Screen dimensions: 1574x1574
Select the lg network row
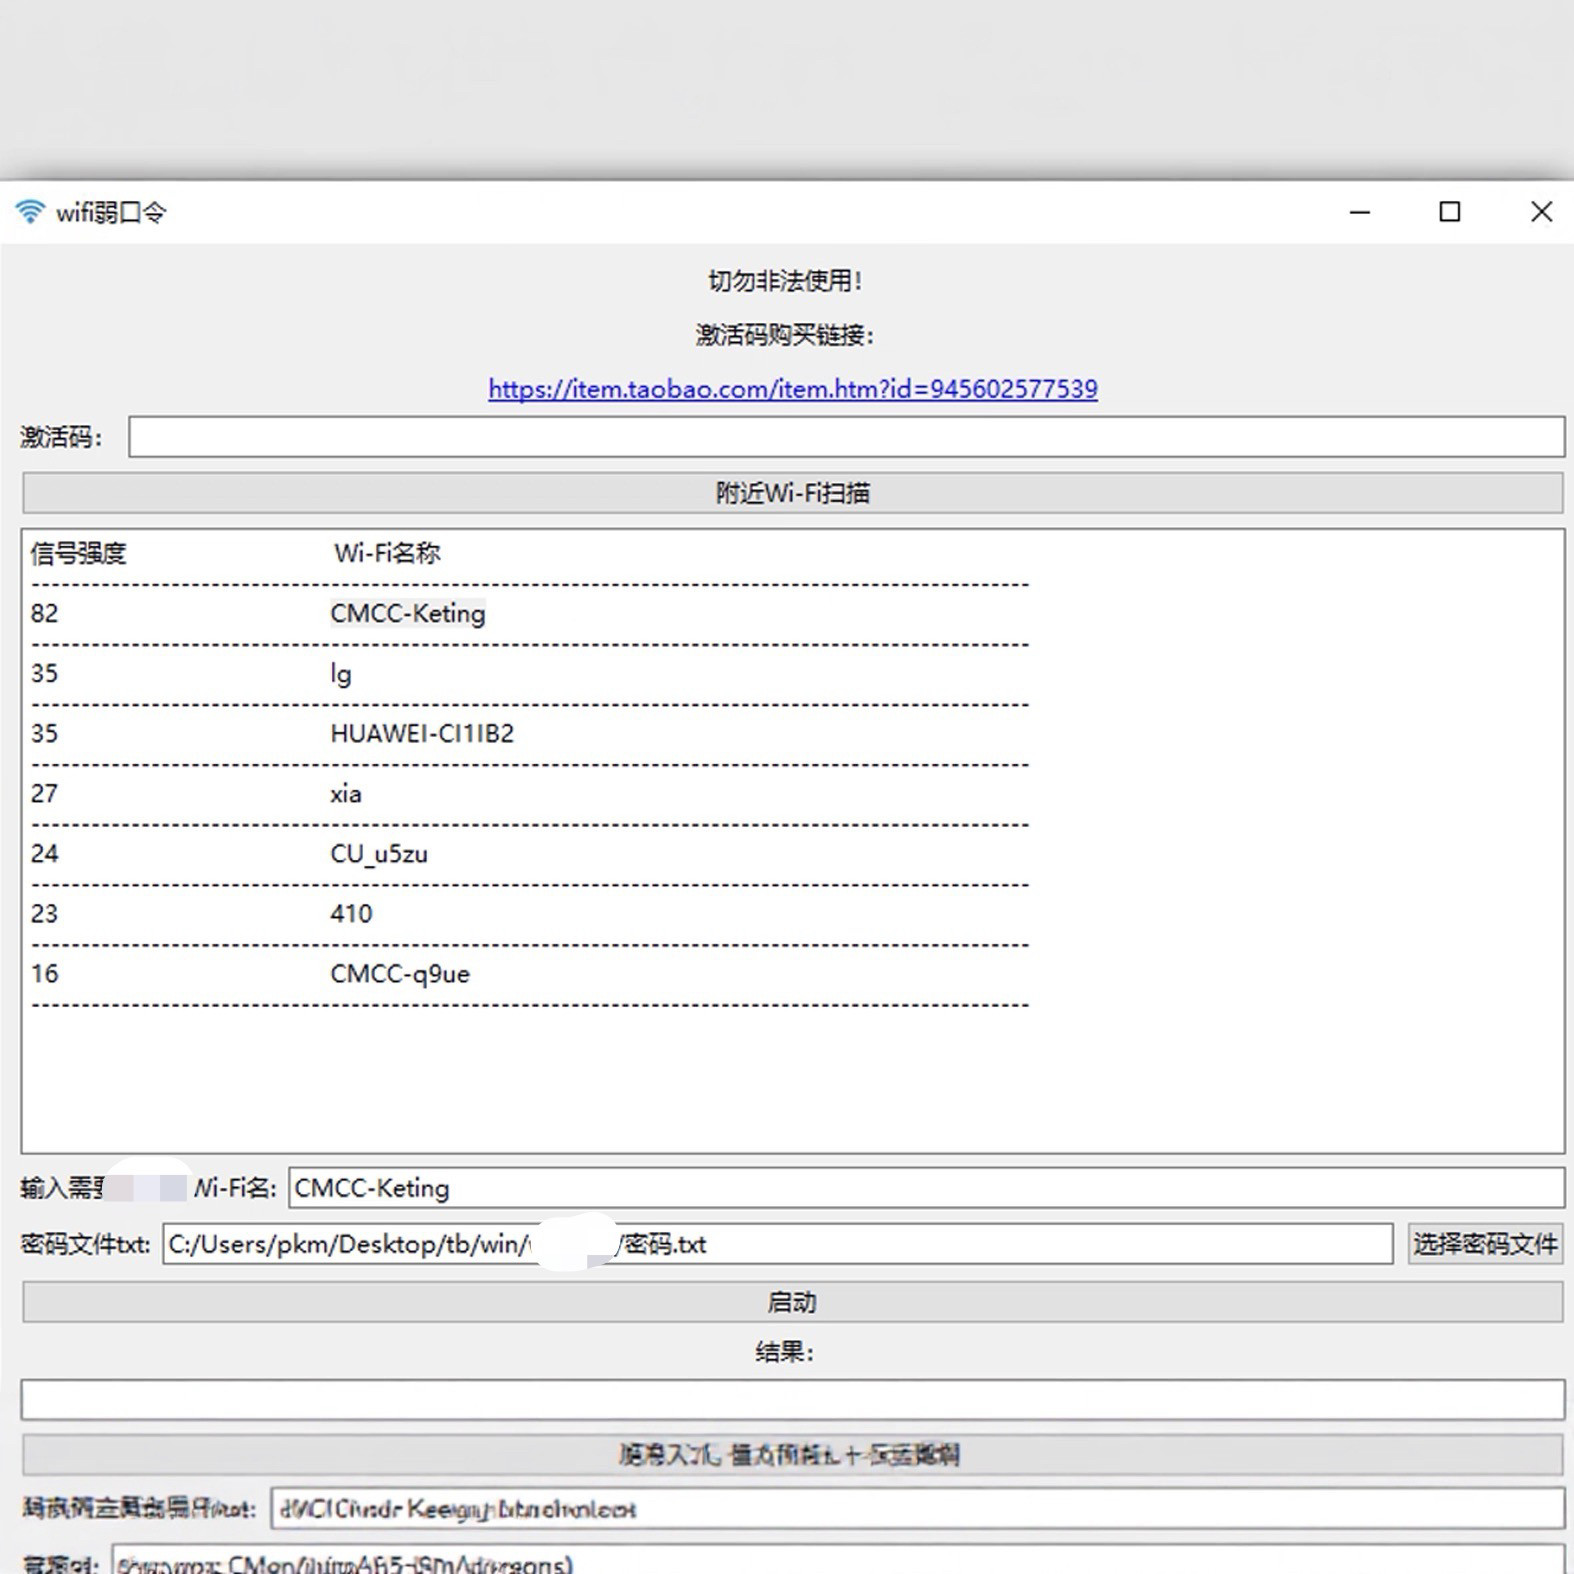pyautogui.click(x=341, y=673)
